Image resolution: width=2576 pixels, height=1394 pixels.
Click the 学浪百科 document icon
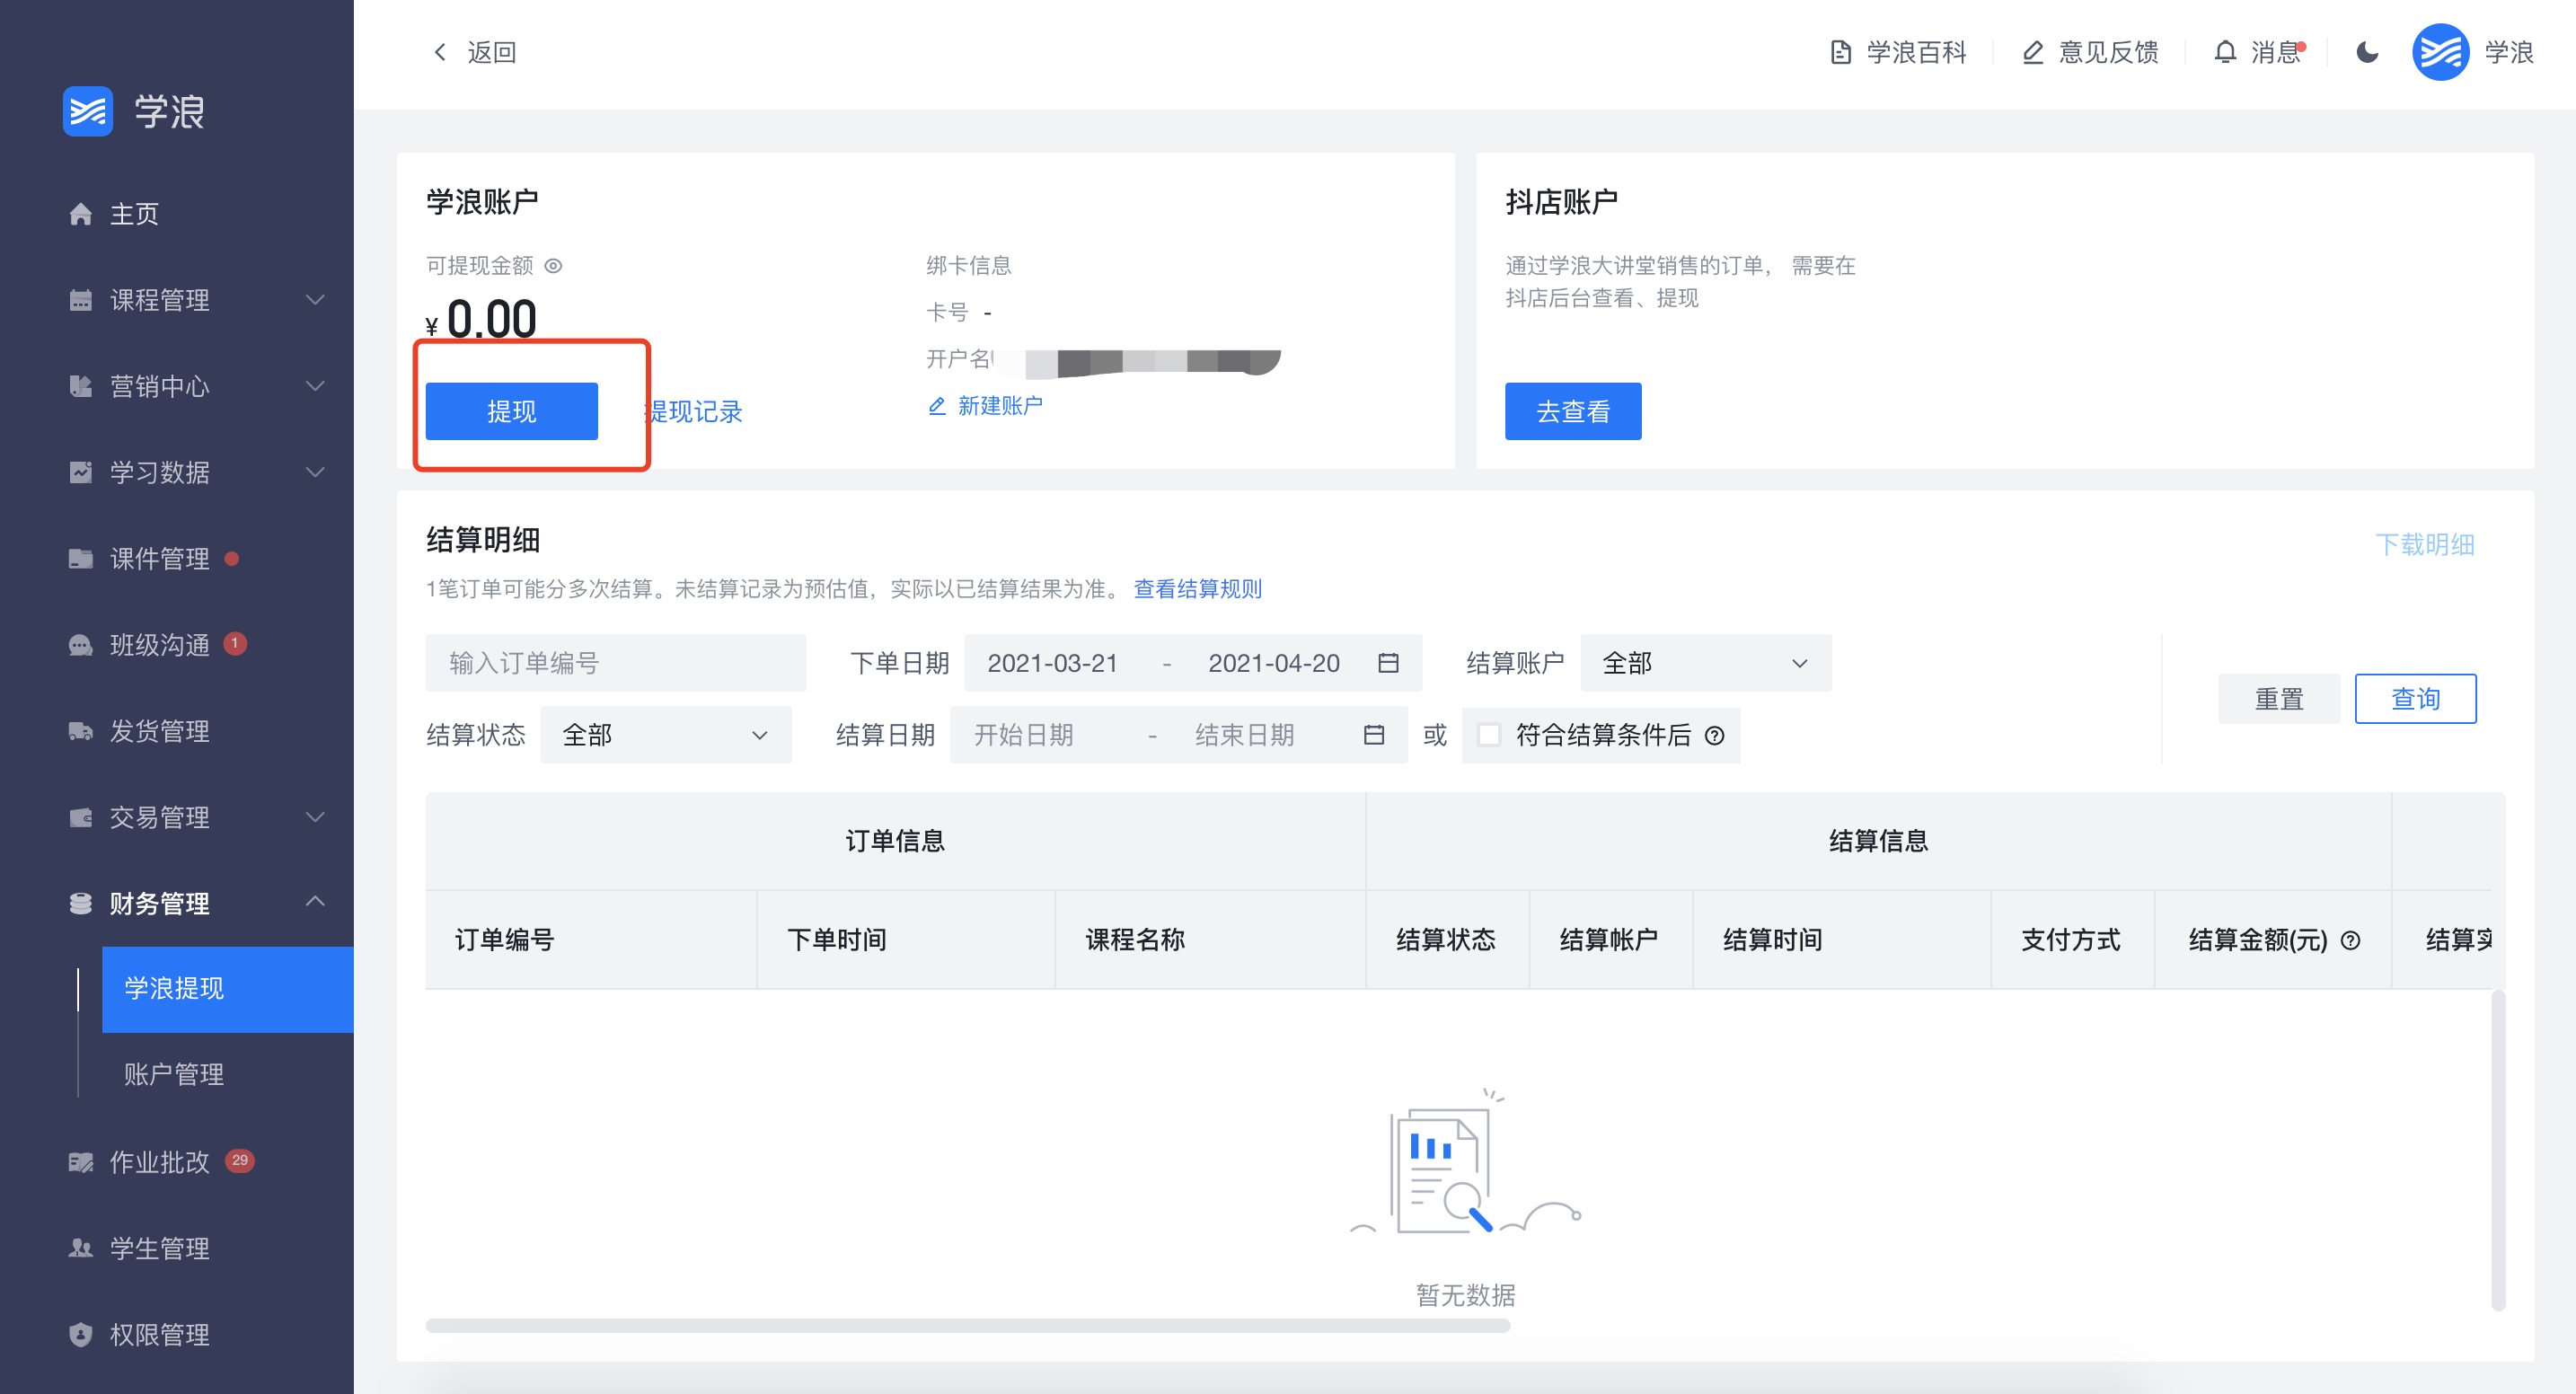(x=1840, y=52)
